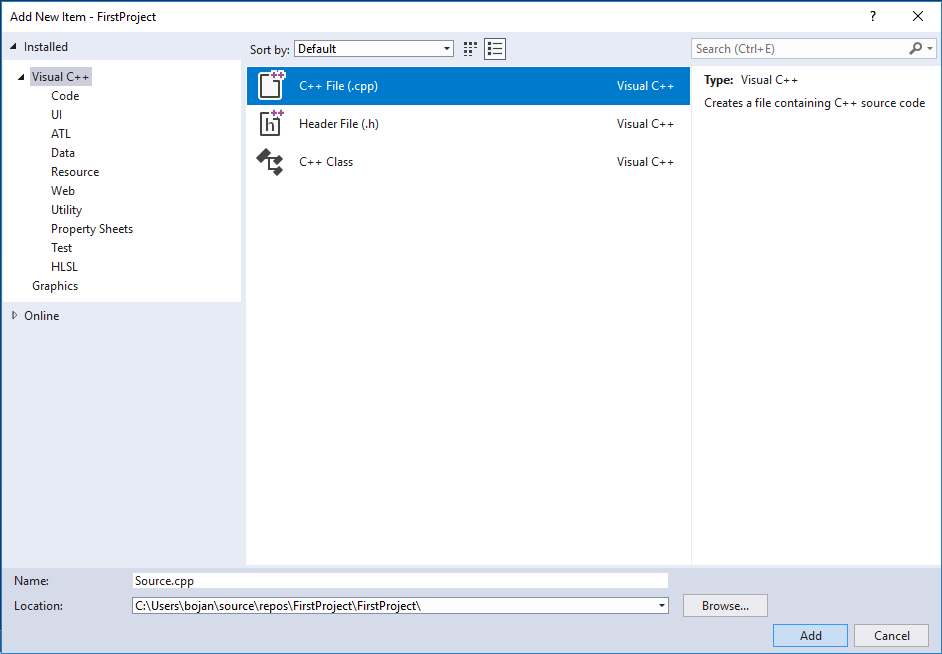Click the Name field containing Source.cpp

[400, 581]
